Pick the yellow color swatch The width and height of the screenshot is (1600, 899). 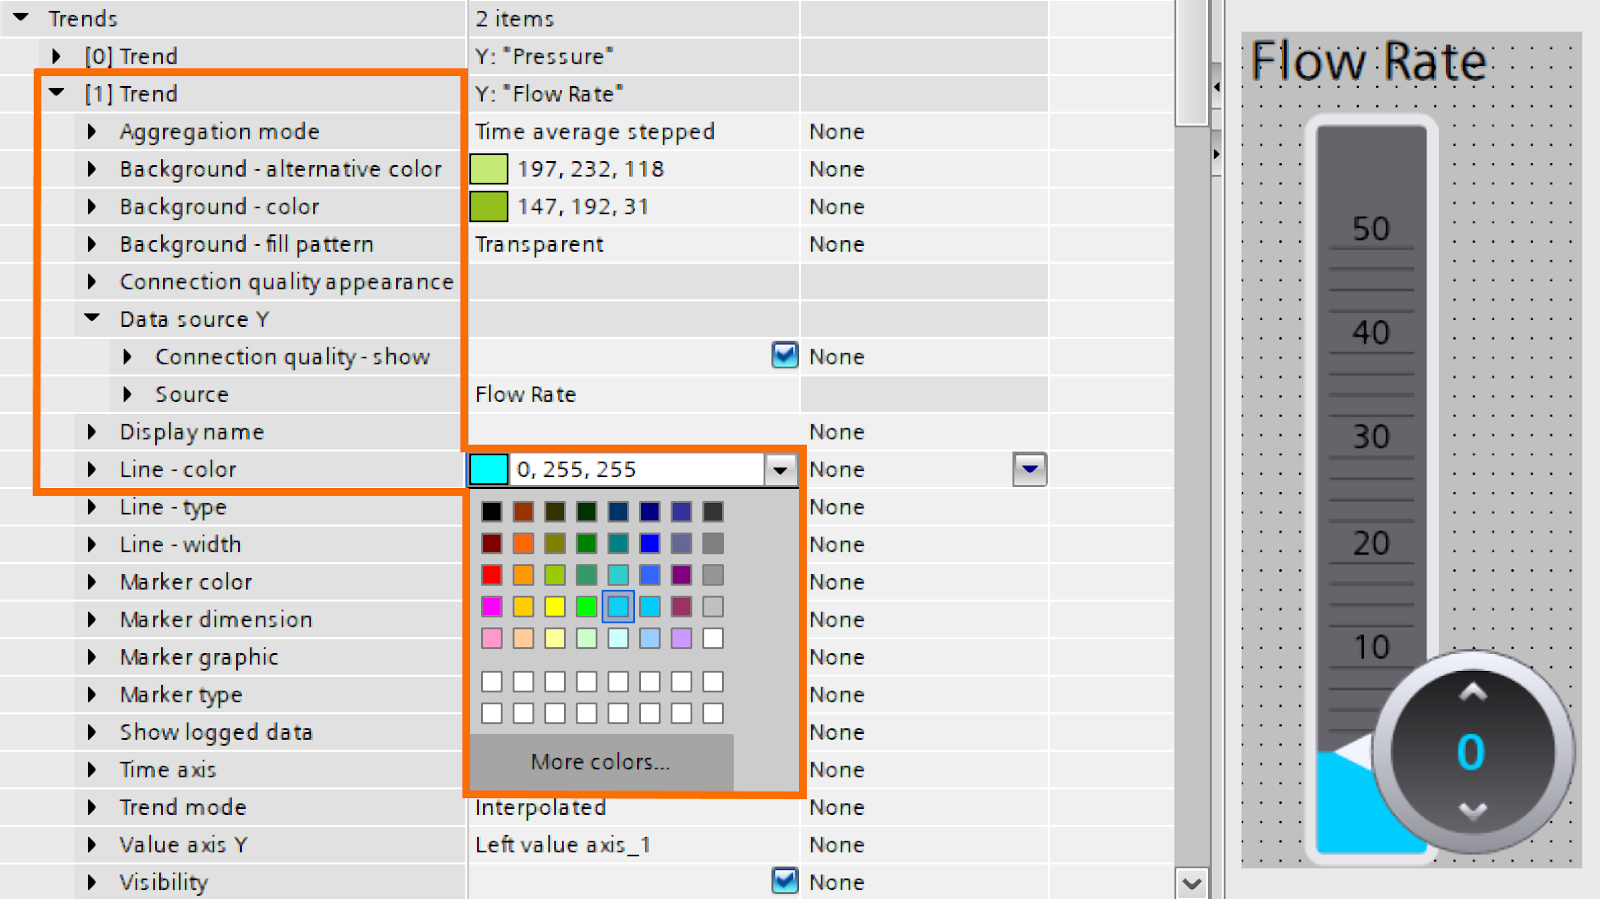(x=555, y=606)
